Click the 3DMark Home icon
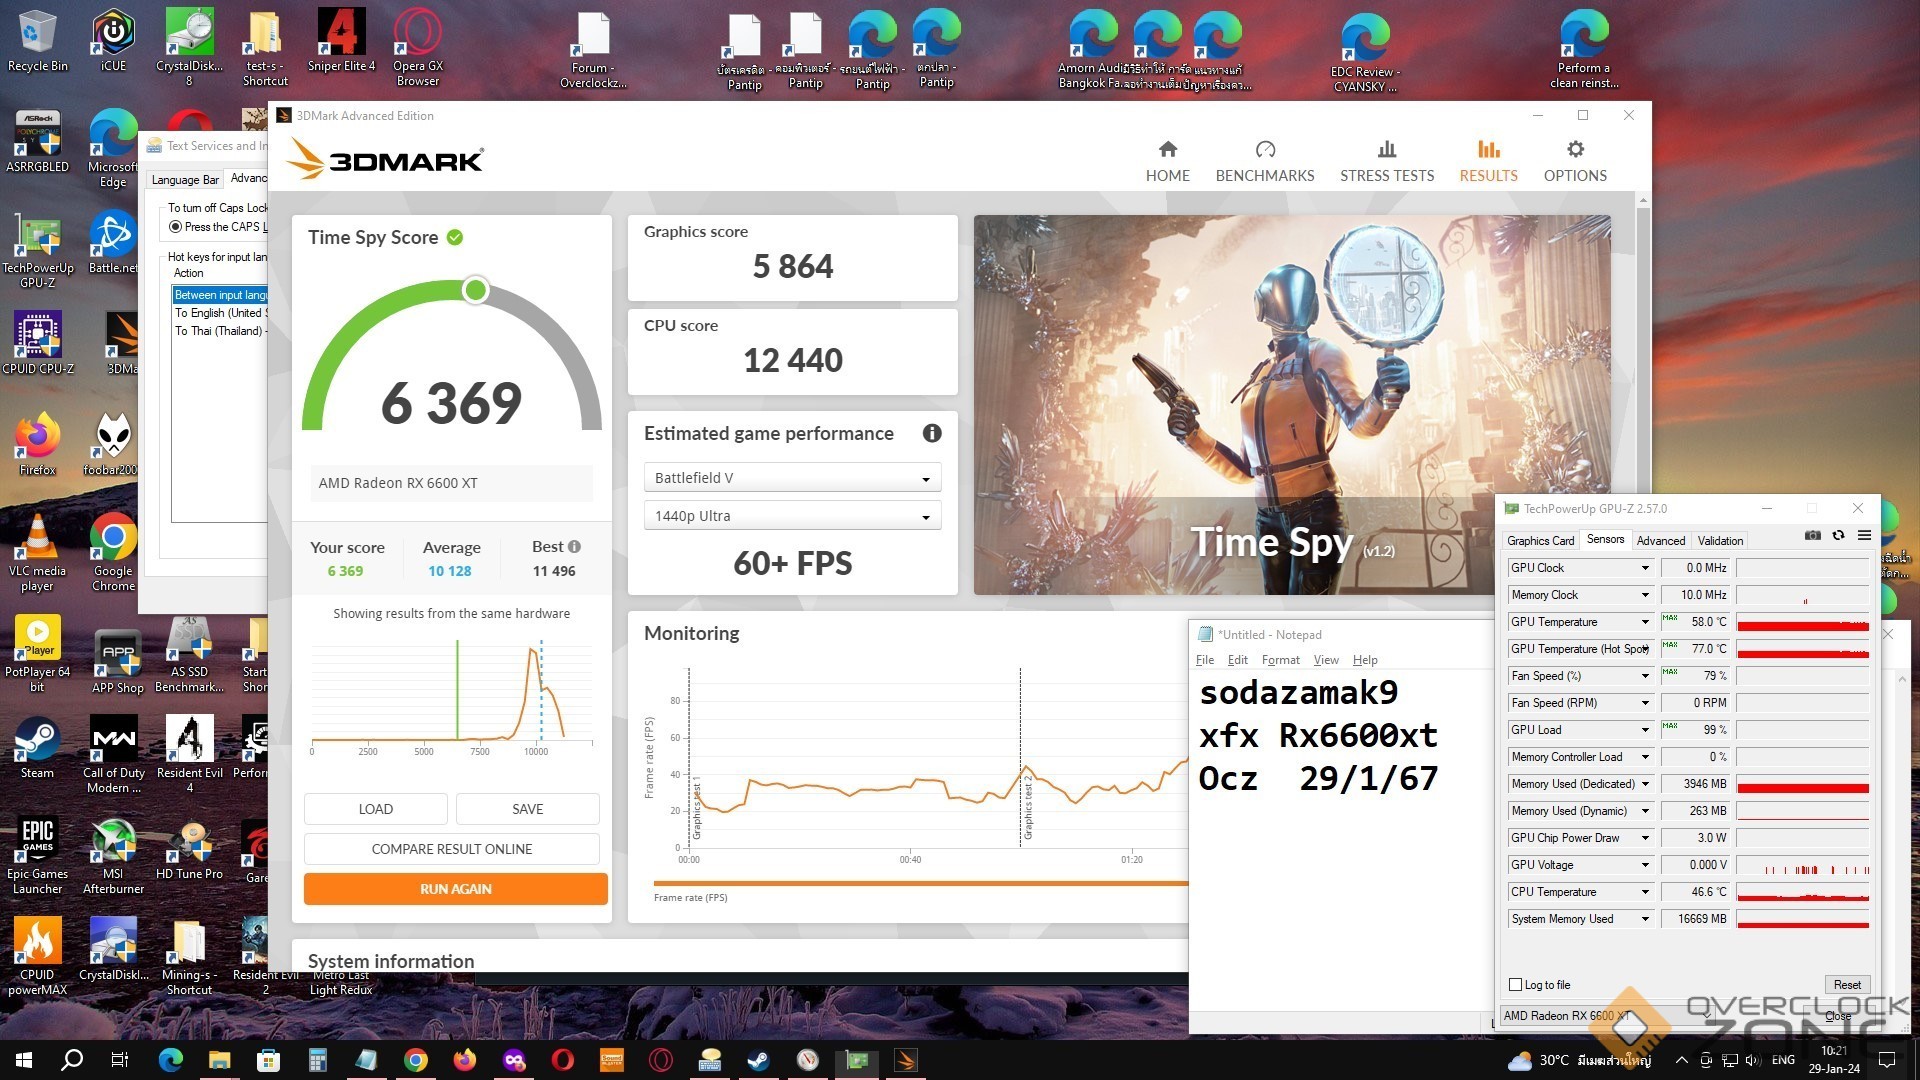This screenshot has height=1080, width=1920. [1167, 150]
